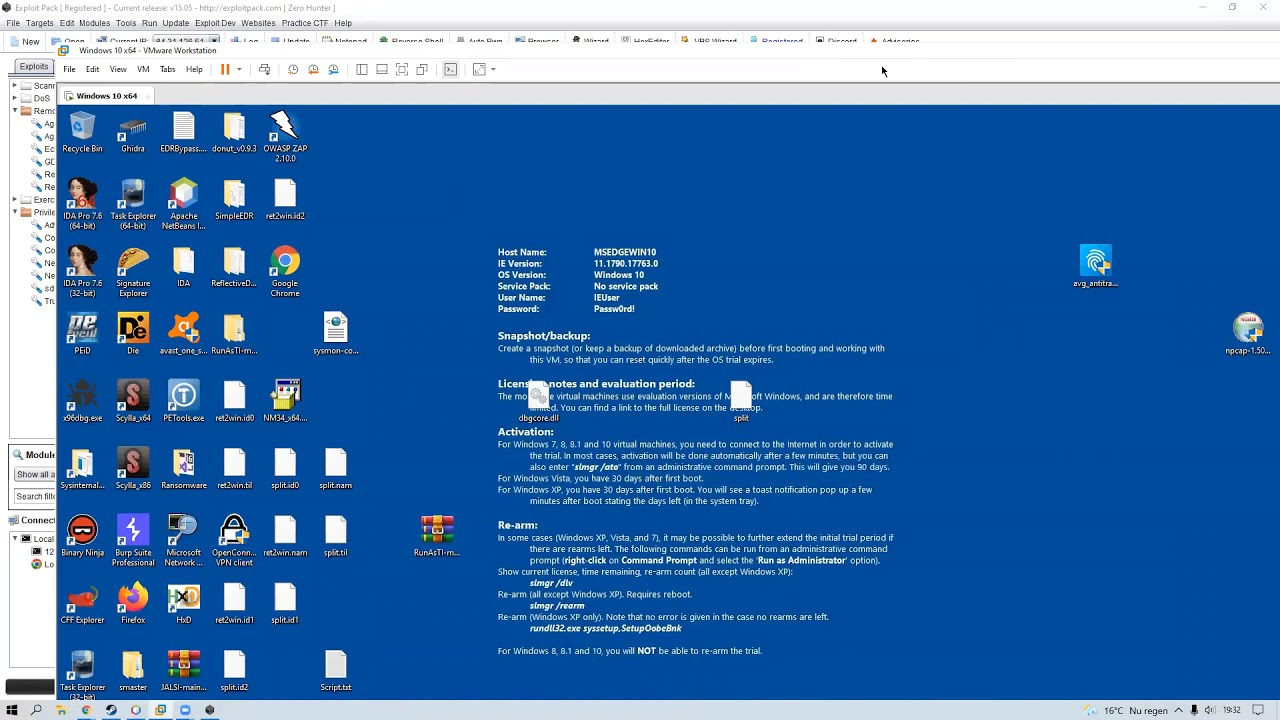The height and width of the screenshot is (720, 1280).
Task: Open VMware View menu
Action: coord(118,69)
